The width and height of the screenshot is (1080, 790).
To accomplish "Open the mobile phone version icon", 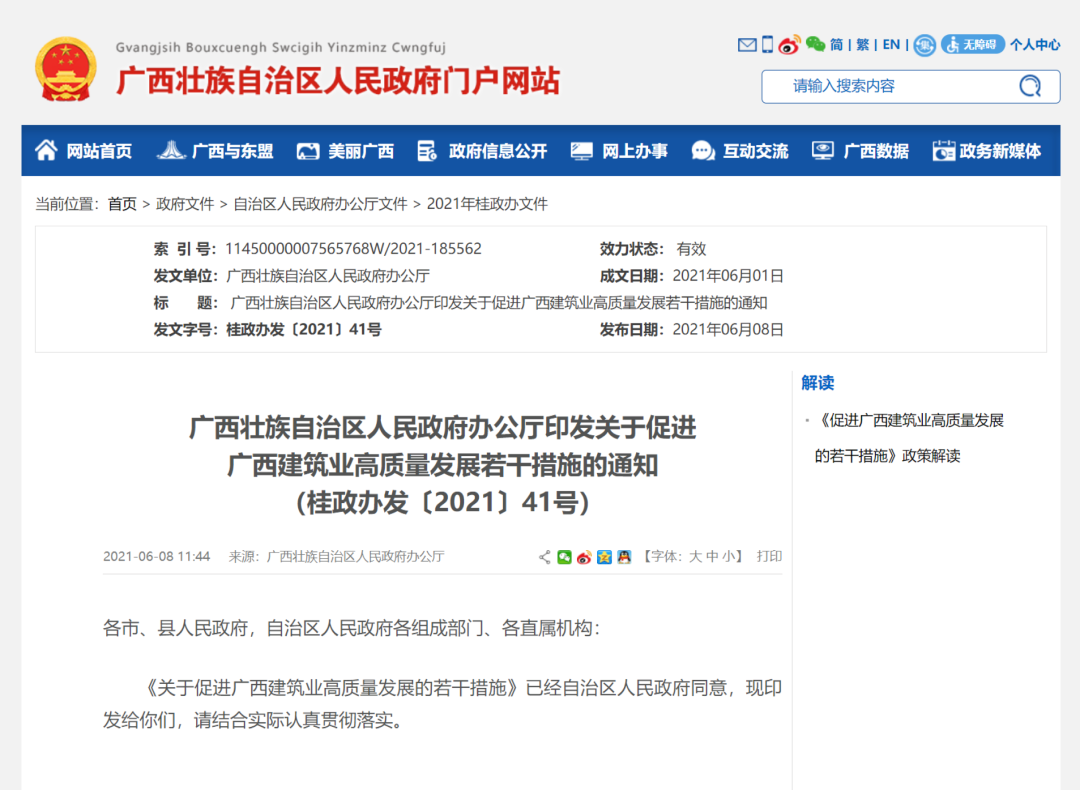I will click(x=767, y=45).
